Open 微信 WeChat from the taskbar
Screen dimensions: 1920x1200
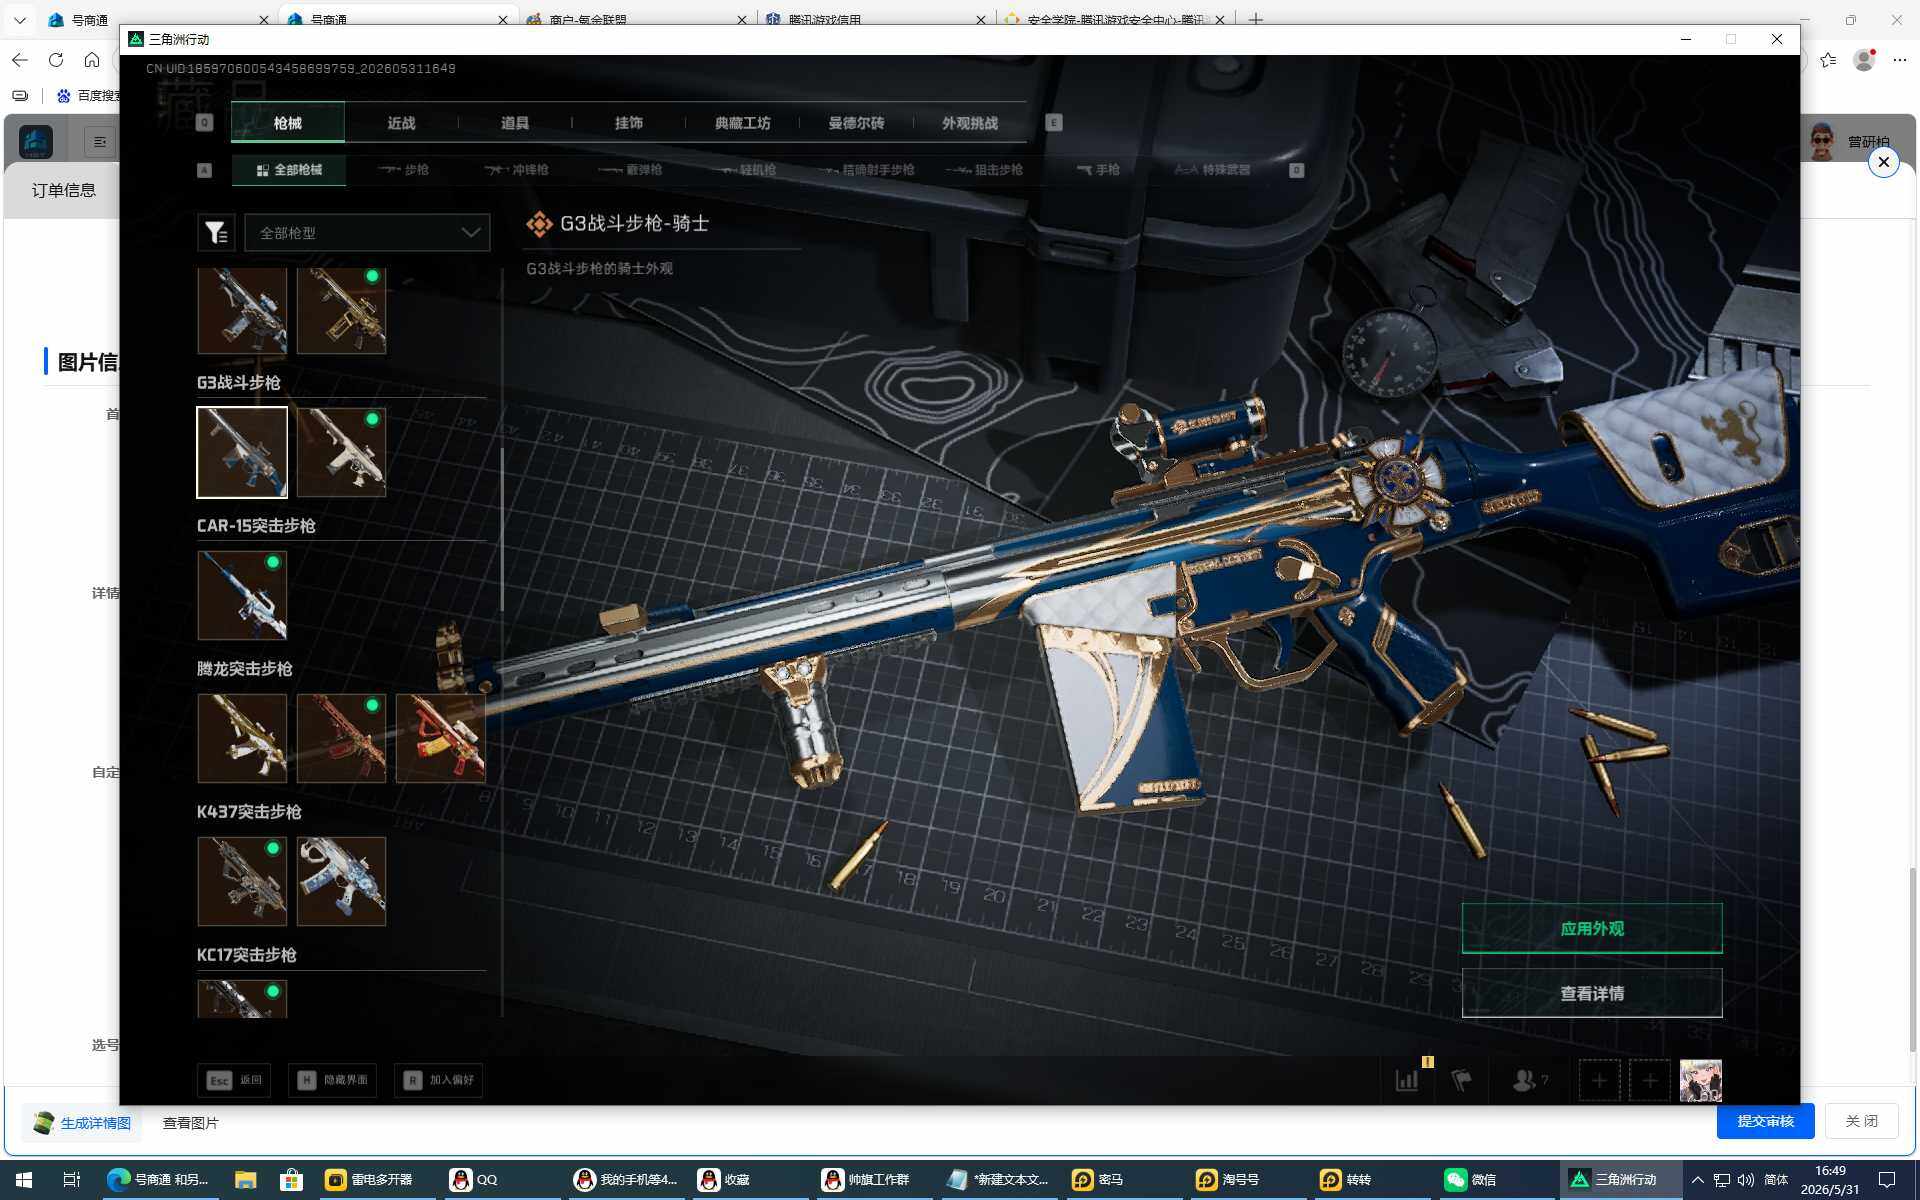1470,1180
